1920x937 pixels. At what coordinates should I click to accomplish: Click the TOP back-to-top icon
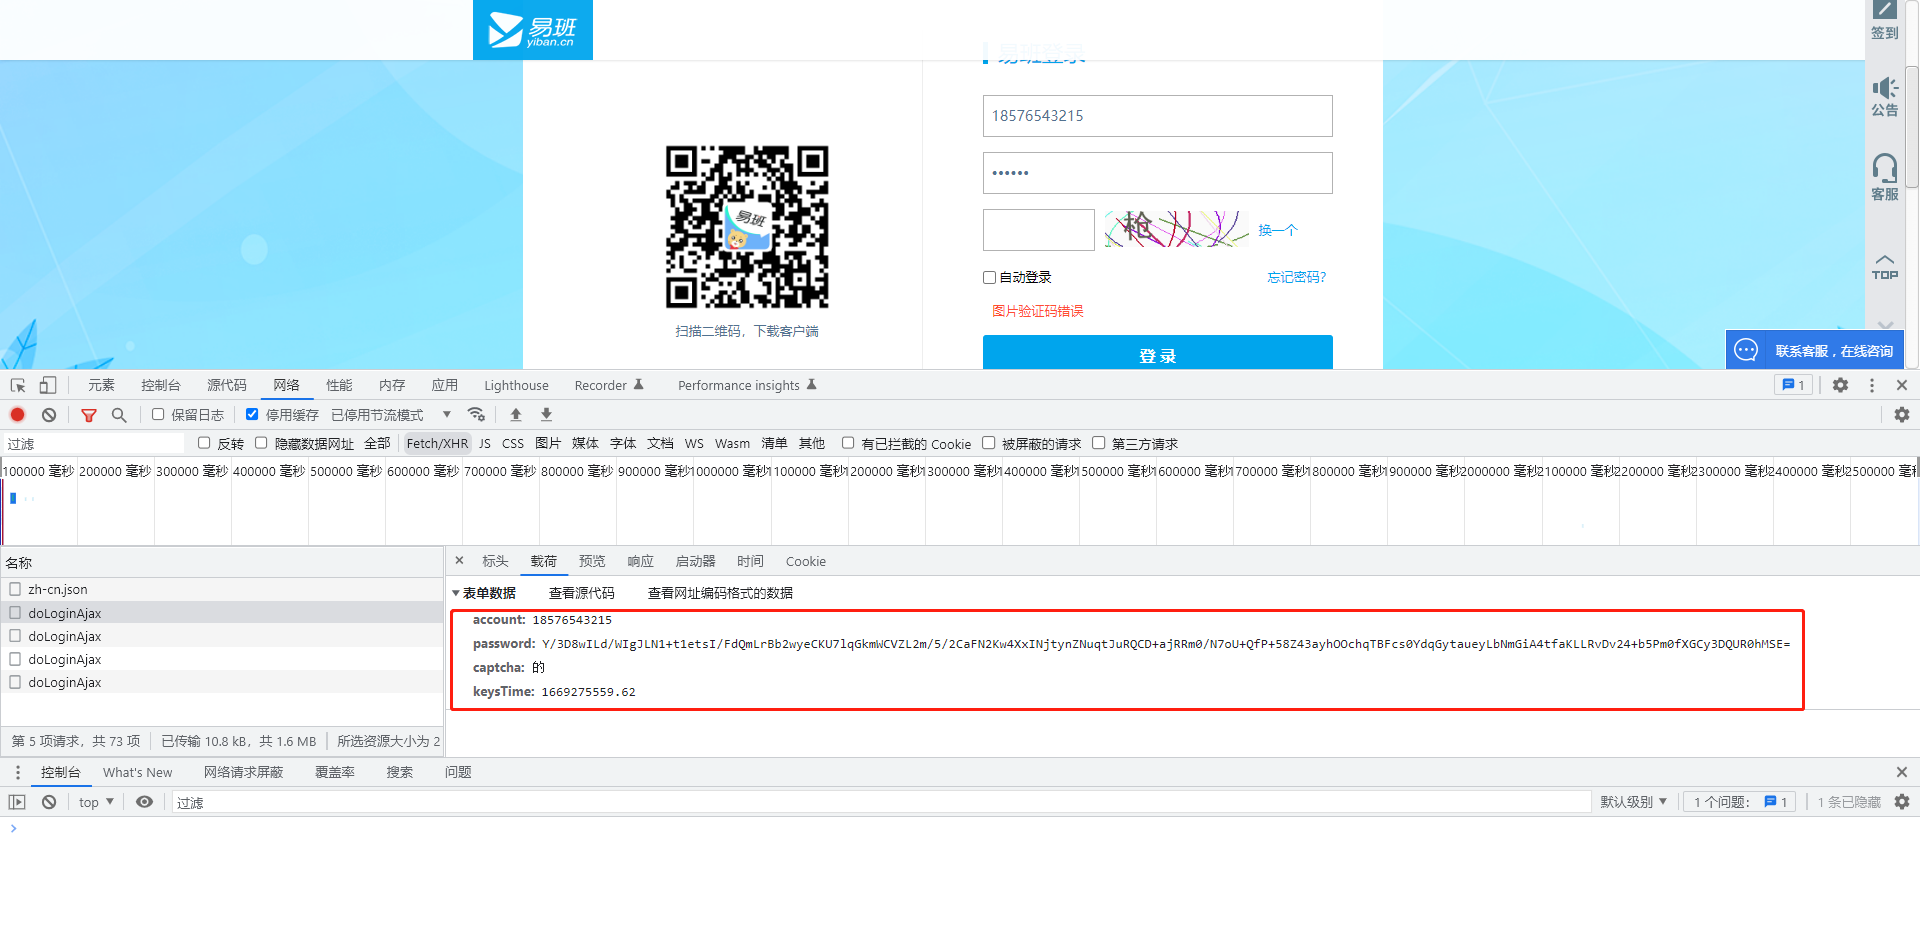point(1885,267)
